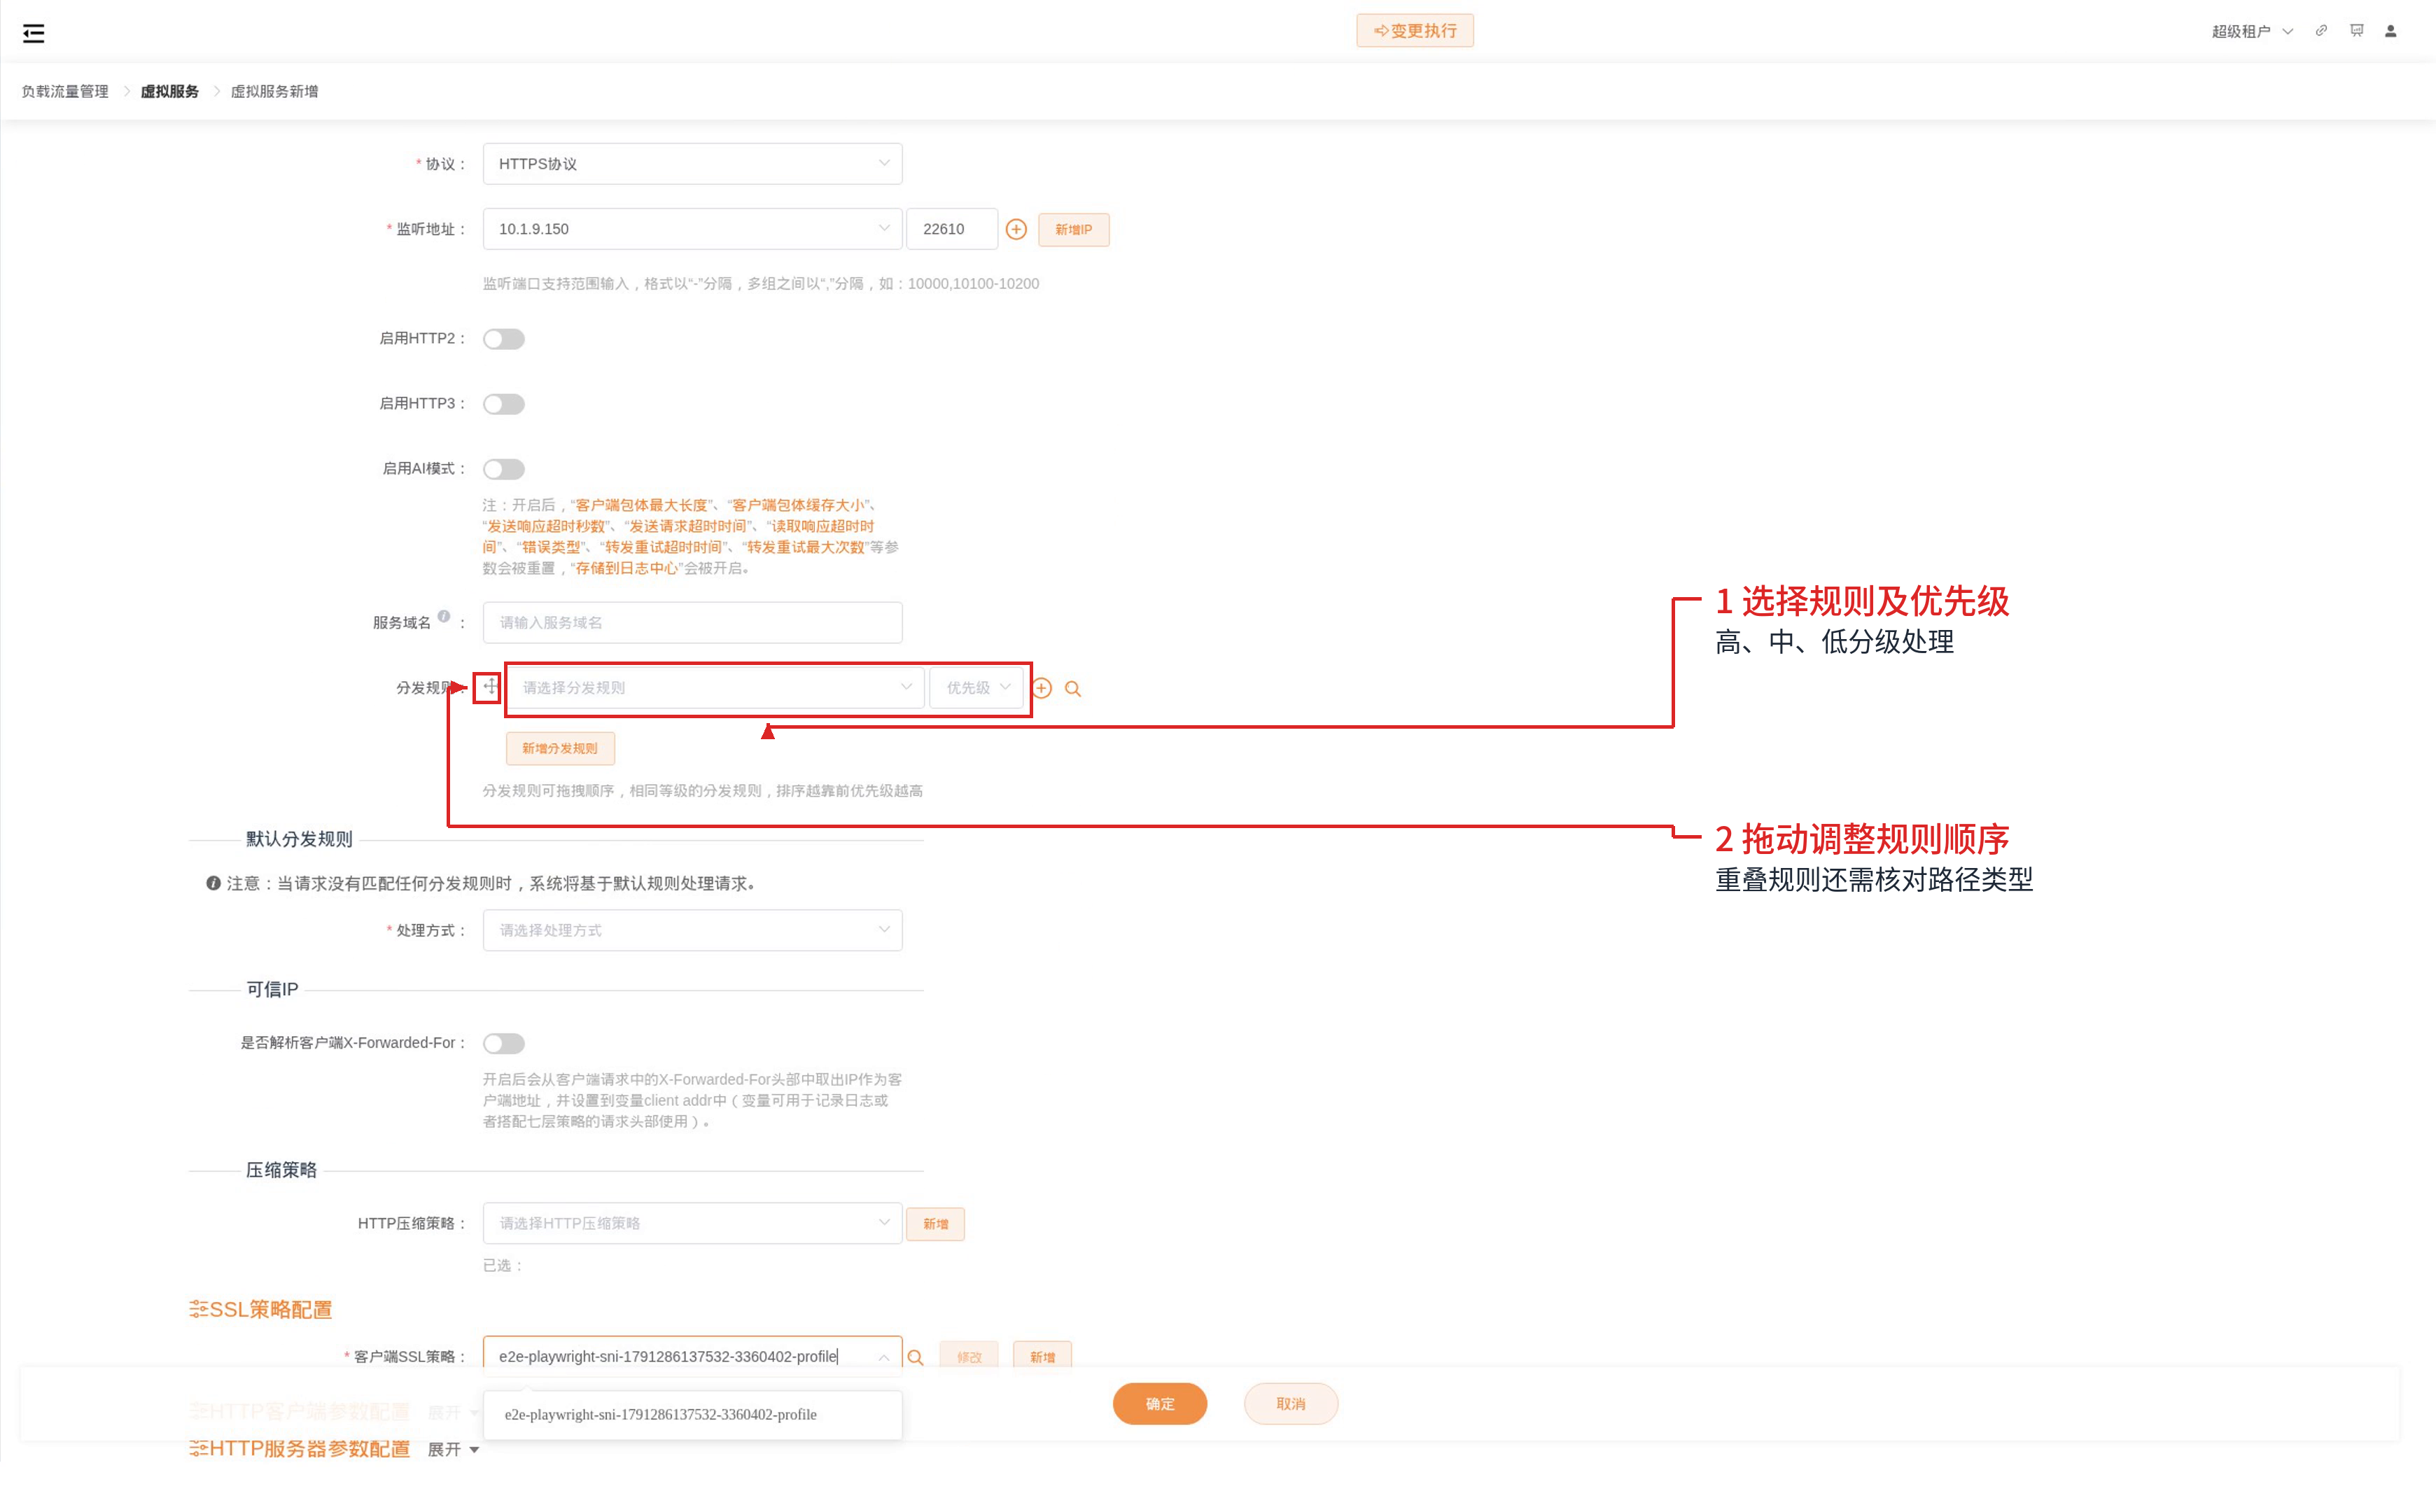The image size is (2436, 1512).
Task: Click 新增 next to HTTP压缩策略
Action: coord(935,1224)
